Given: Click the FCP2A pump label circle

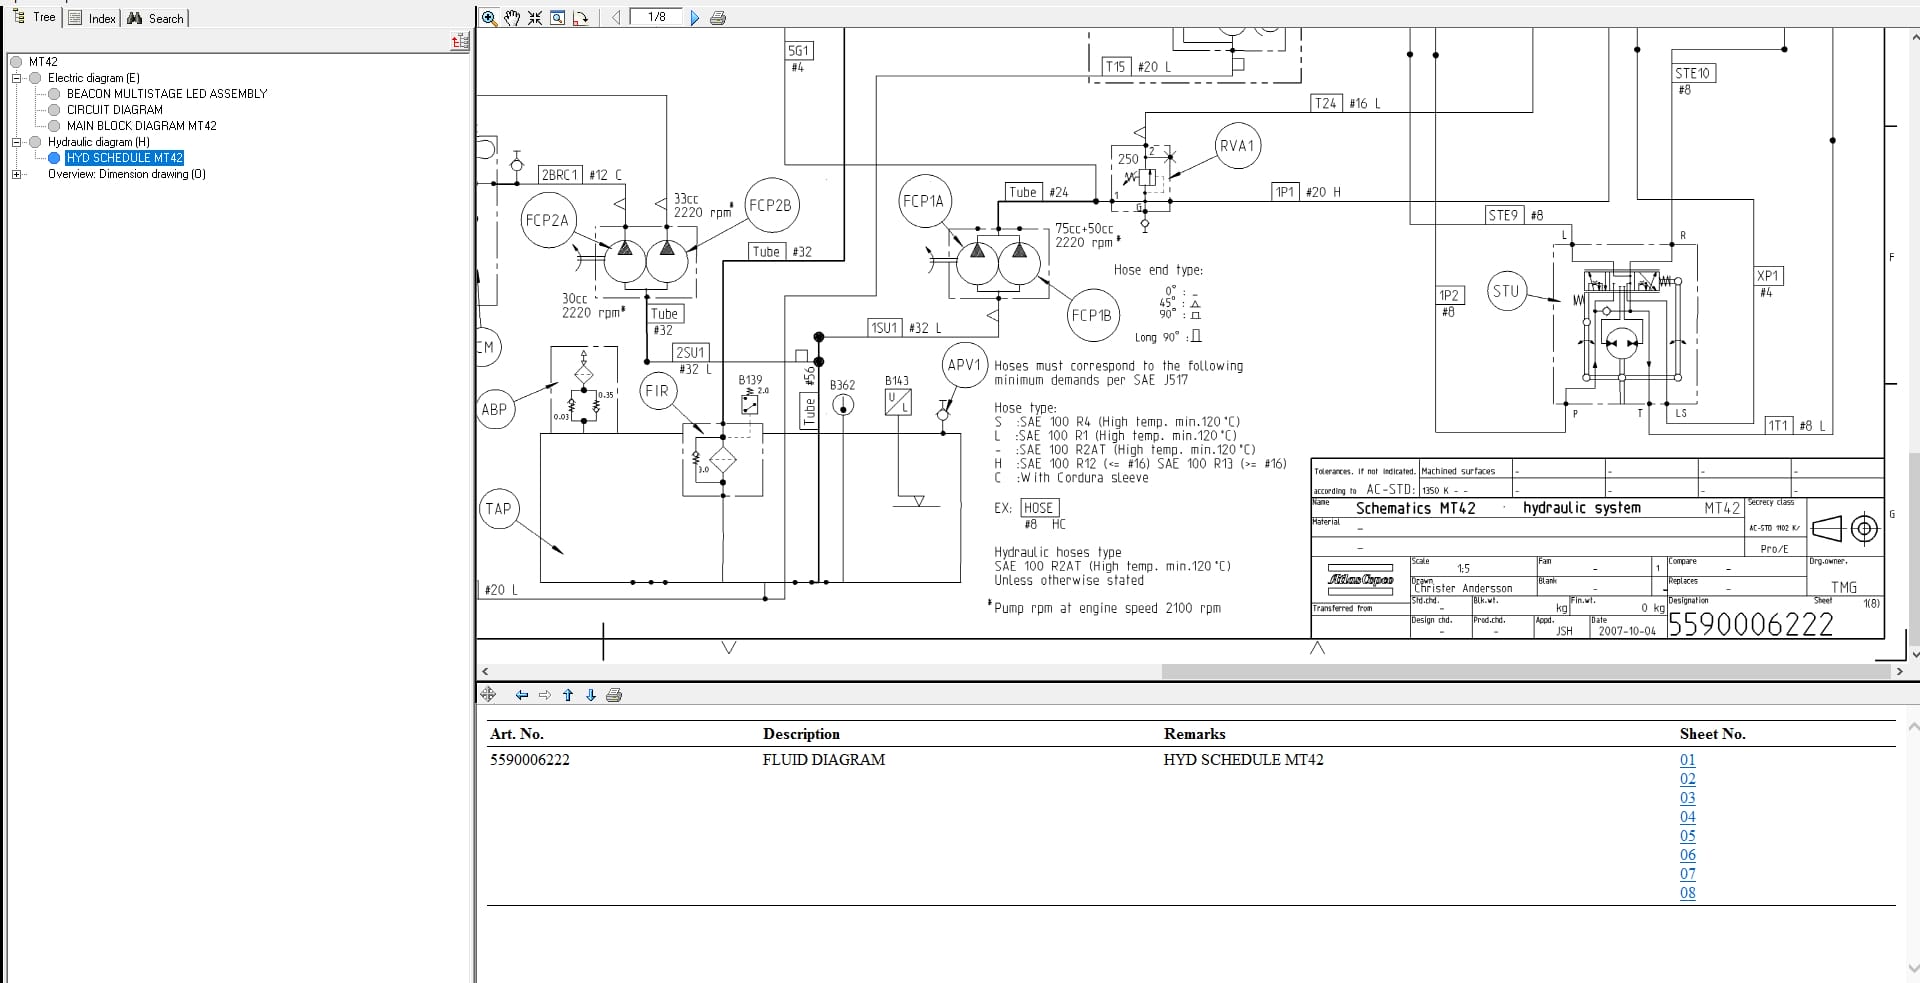Looking at the screenshot, I should click(x=547, y=221).
